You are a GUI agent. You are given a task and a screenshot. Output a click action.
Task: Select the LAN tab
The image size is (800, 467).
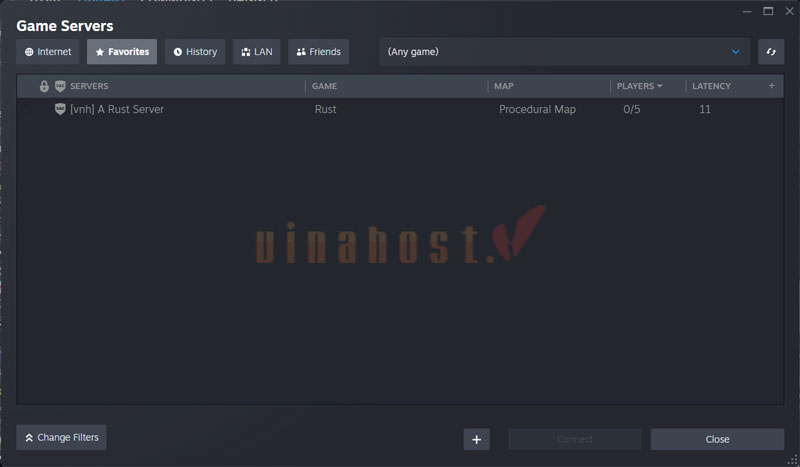coord(256,52)
